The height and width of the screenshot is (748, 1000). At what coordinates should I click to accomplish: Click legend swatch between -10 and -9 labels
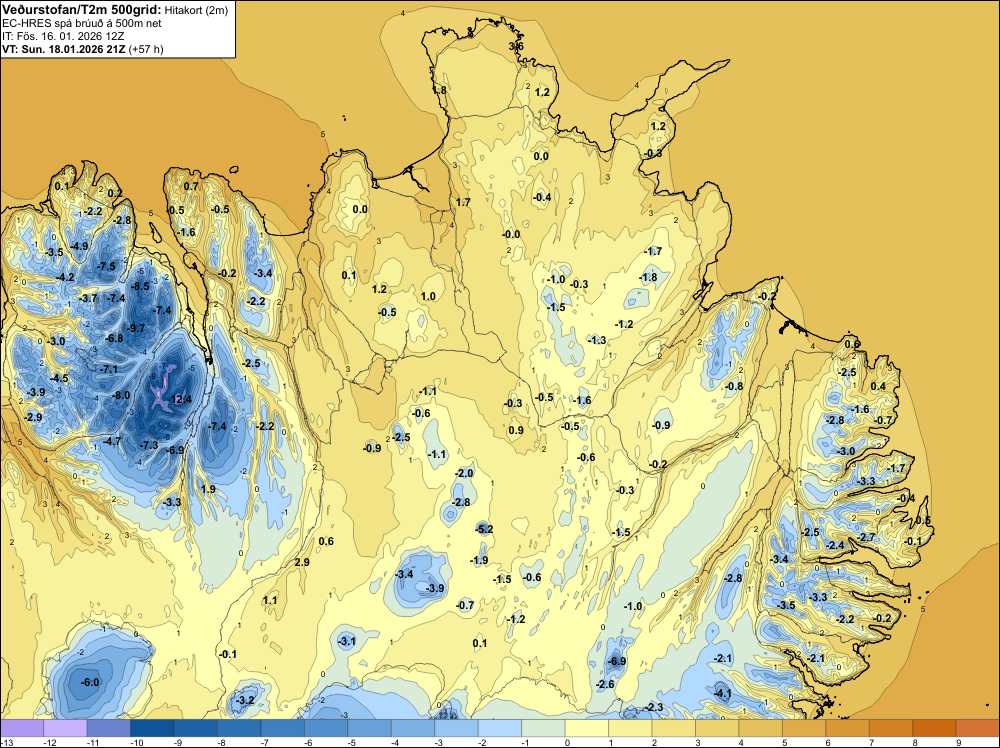point(152,728)
